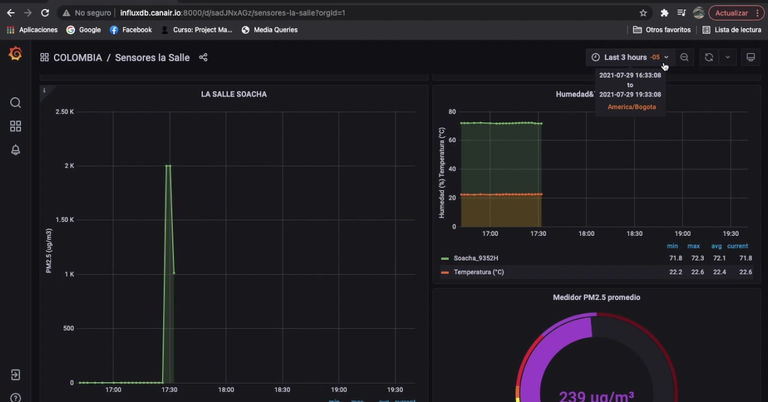This screenshot has width=768, height=402.
Task: Click Temperatura avg value 22.4
Action: point(720,272)
